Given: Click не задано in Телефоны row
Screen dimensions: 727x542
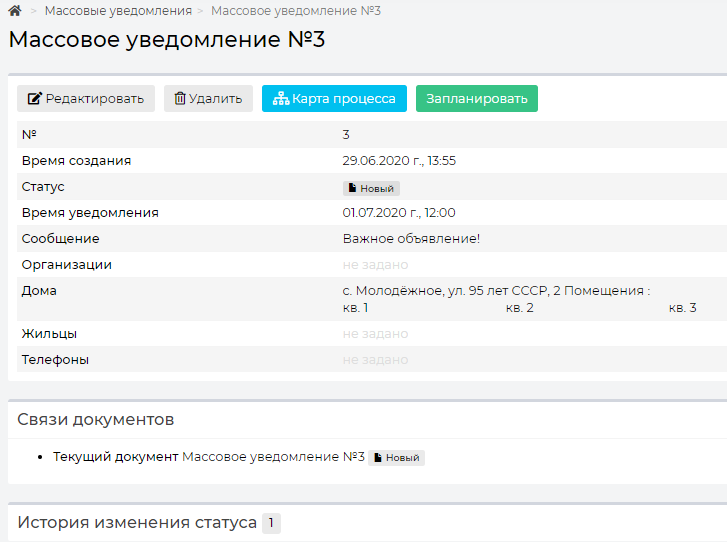Looking at the screenshot, I should tap(376, 360).
